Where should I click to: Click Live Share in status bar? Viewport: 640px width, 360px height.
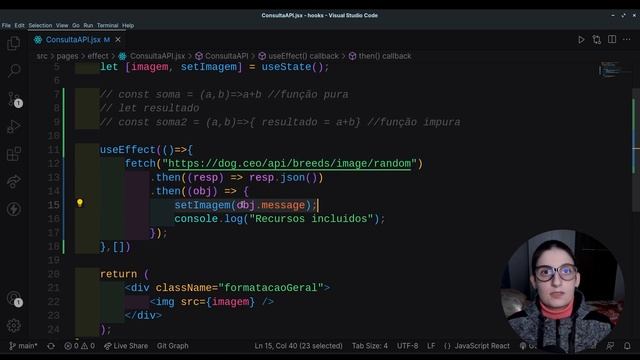[x=126, y=346]
